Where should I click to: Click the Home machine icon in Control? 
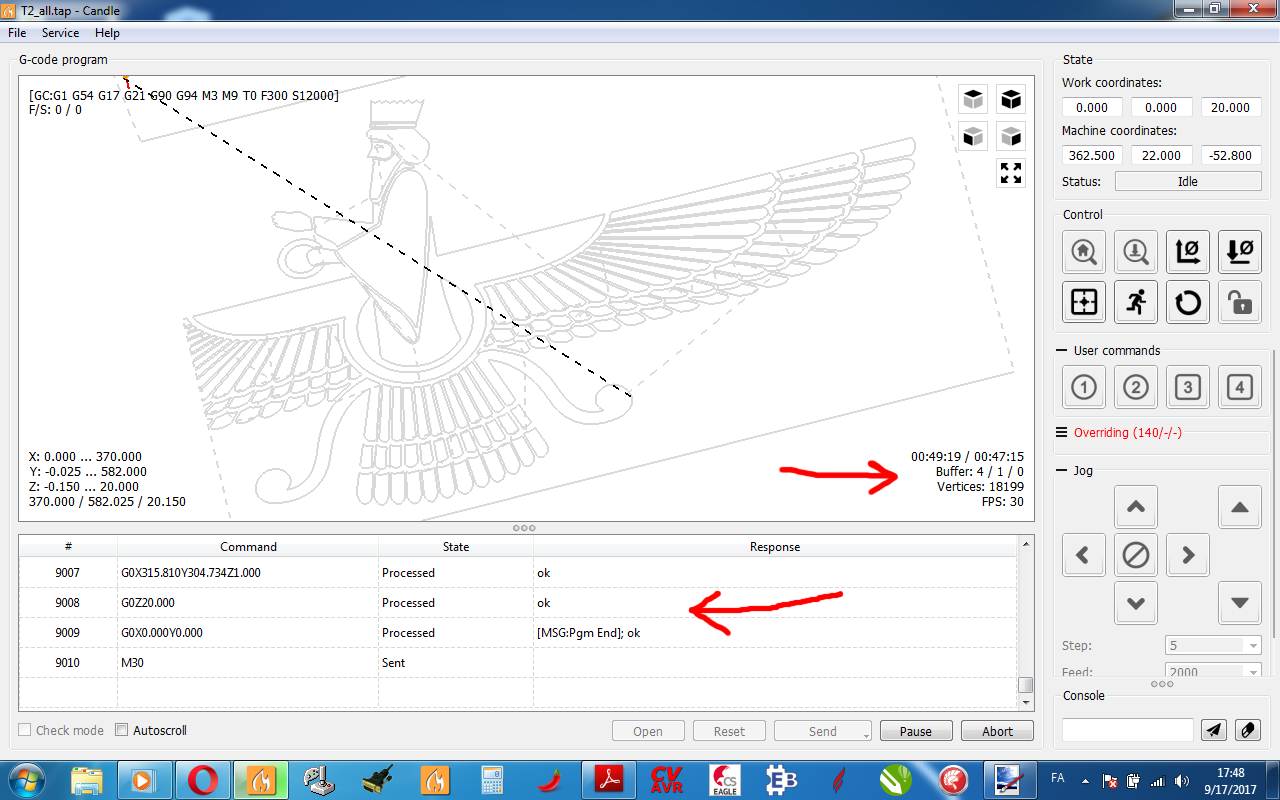1084,252
